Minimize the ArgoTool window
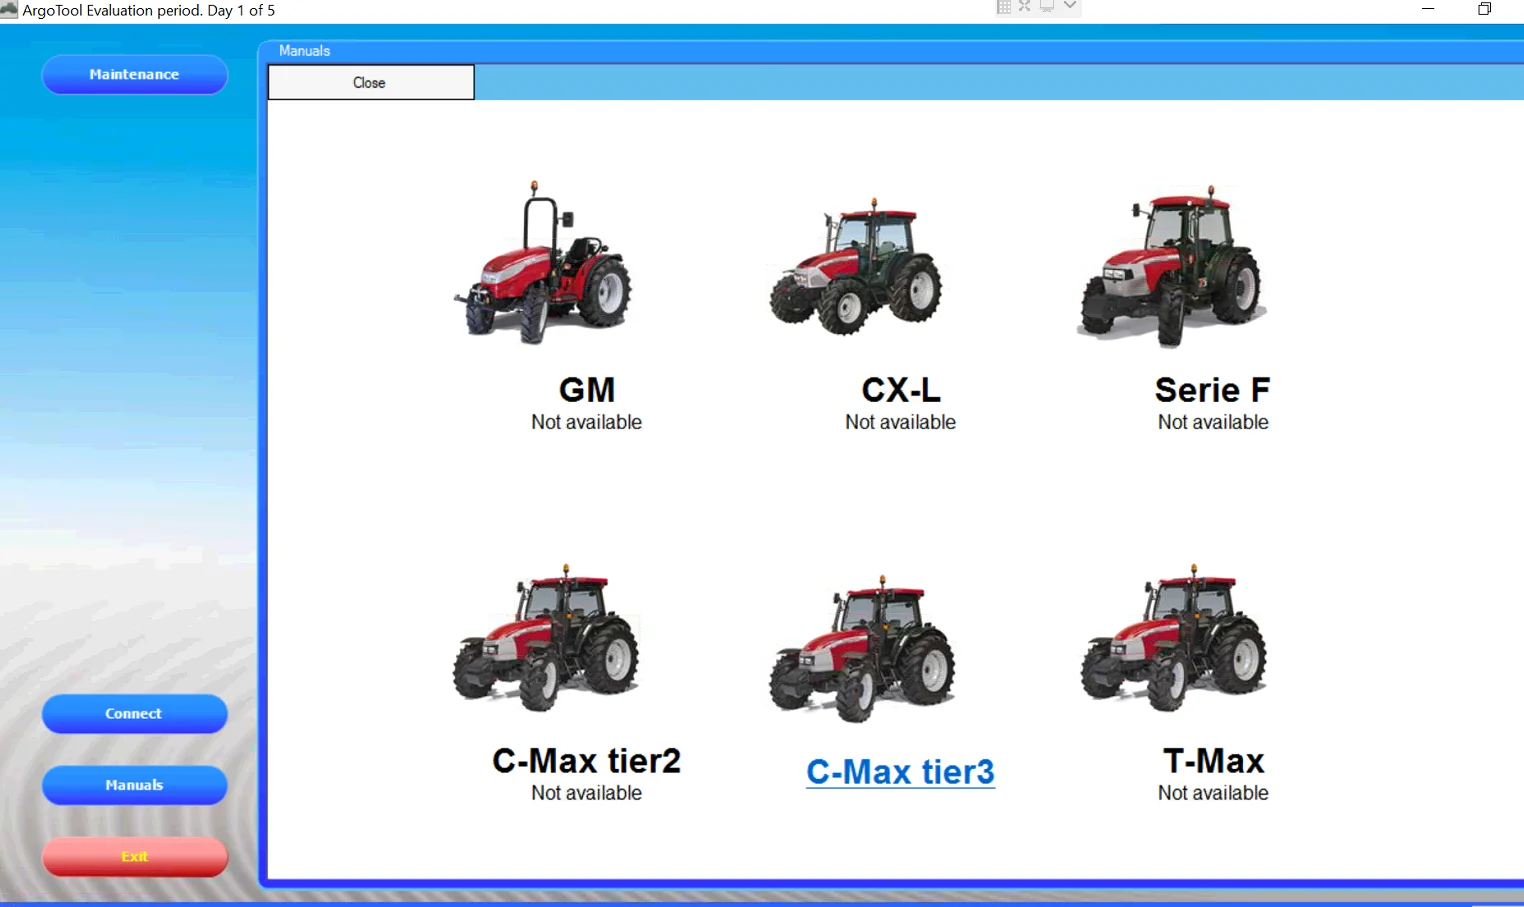1524x907 pixels. [1428, 9]
